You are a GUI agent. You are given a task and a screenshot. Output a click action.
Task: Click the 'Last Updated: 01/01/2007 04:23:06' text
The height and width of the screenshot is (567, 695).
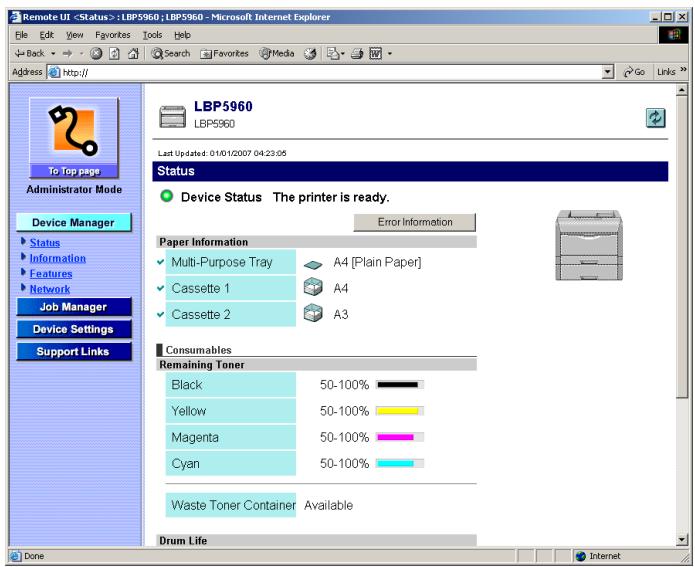222,153
